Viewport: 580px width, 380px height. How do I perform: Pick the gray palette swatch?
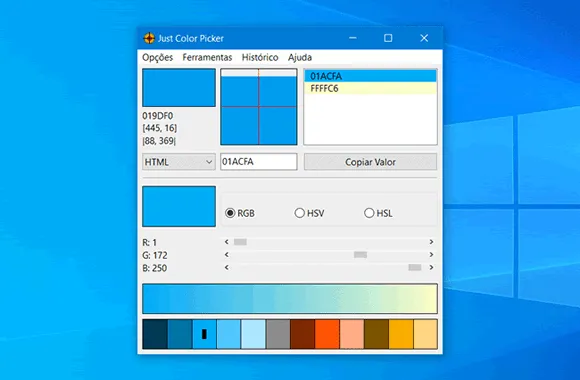coord(278,334)
